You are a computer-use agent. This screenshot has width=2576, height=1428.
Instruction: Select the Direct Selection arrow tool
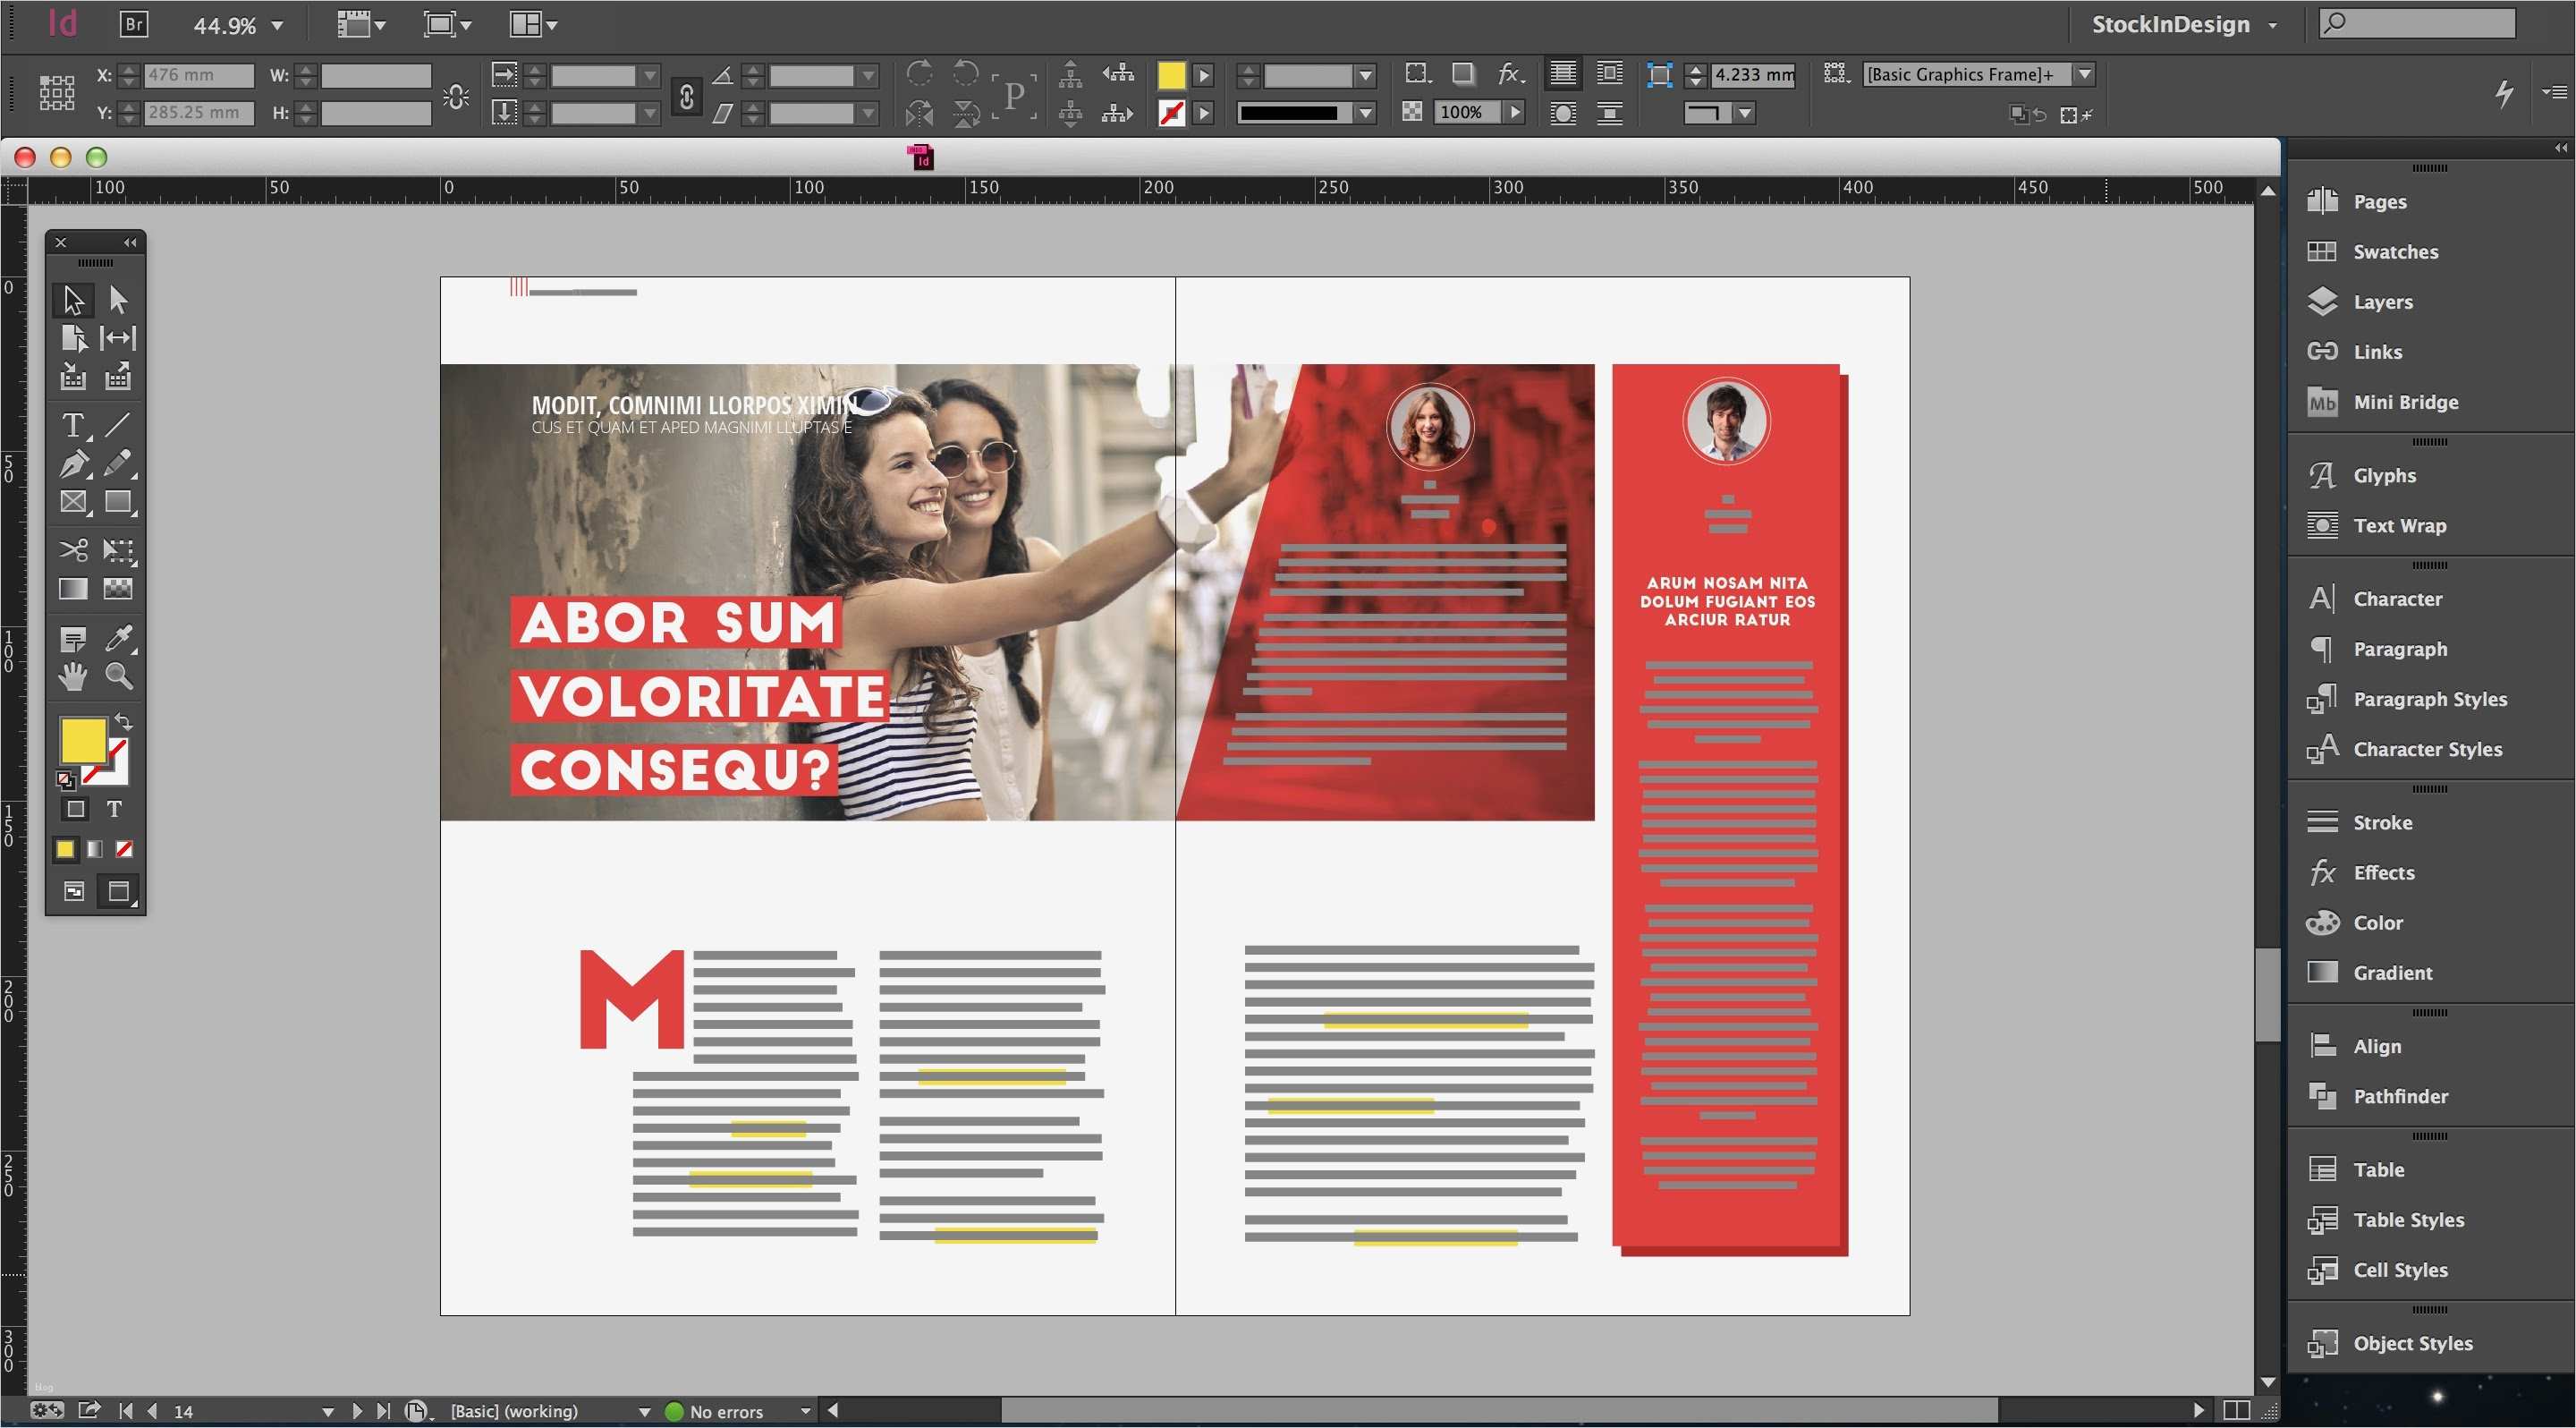point(119,299)
